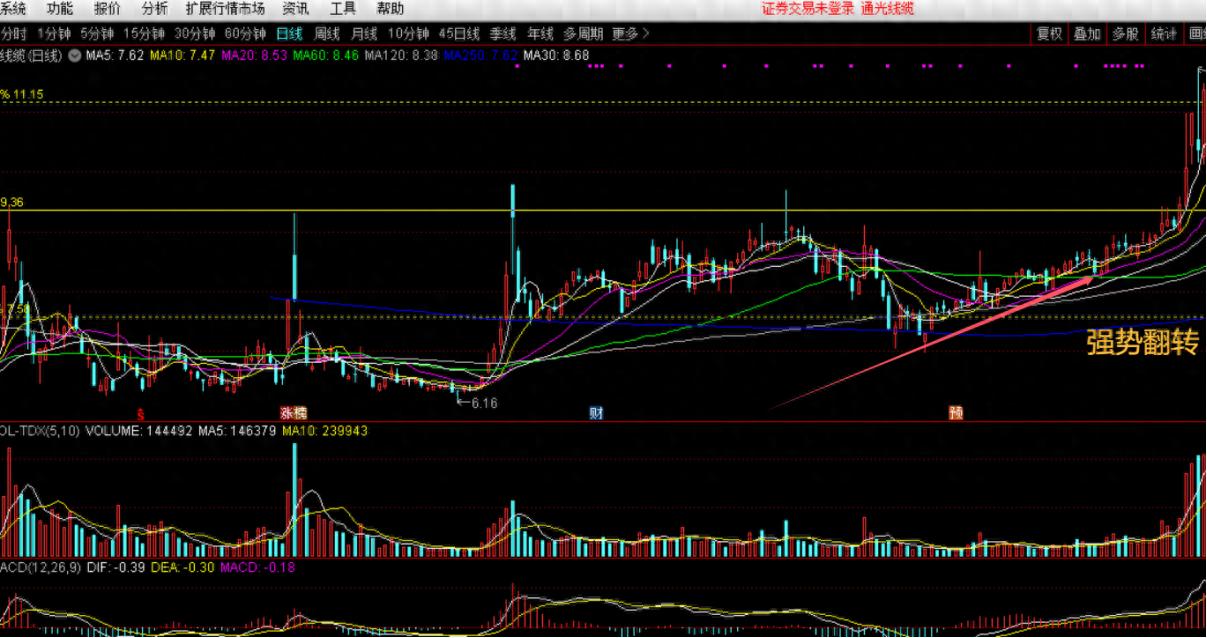The image size is (1207, 638).
Task: Click the blue 财 financial marker icon
Action: click(x=596, y=412)
